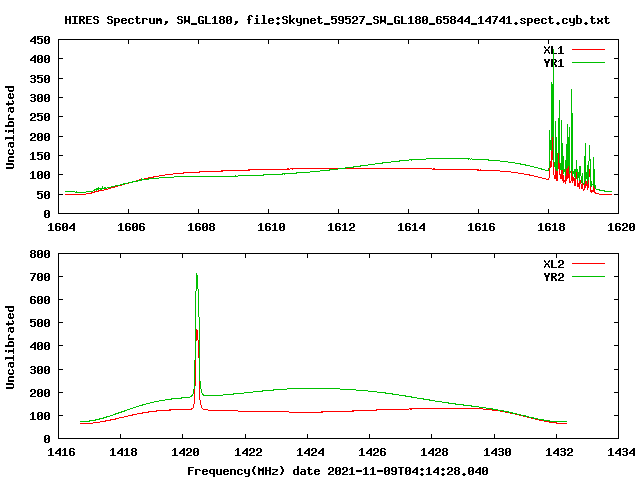Click the HIRES Spectrum chart title

[x=337, y=20]
